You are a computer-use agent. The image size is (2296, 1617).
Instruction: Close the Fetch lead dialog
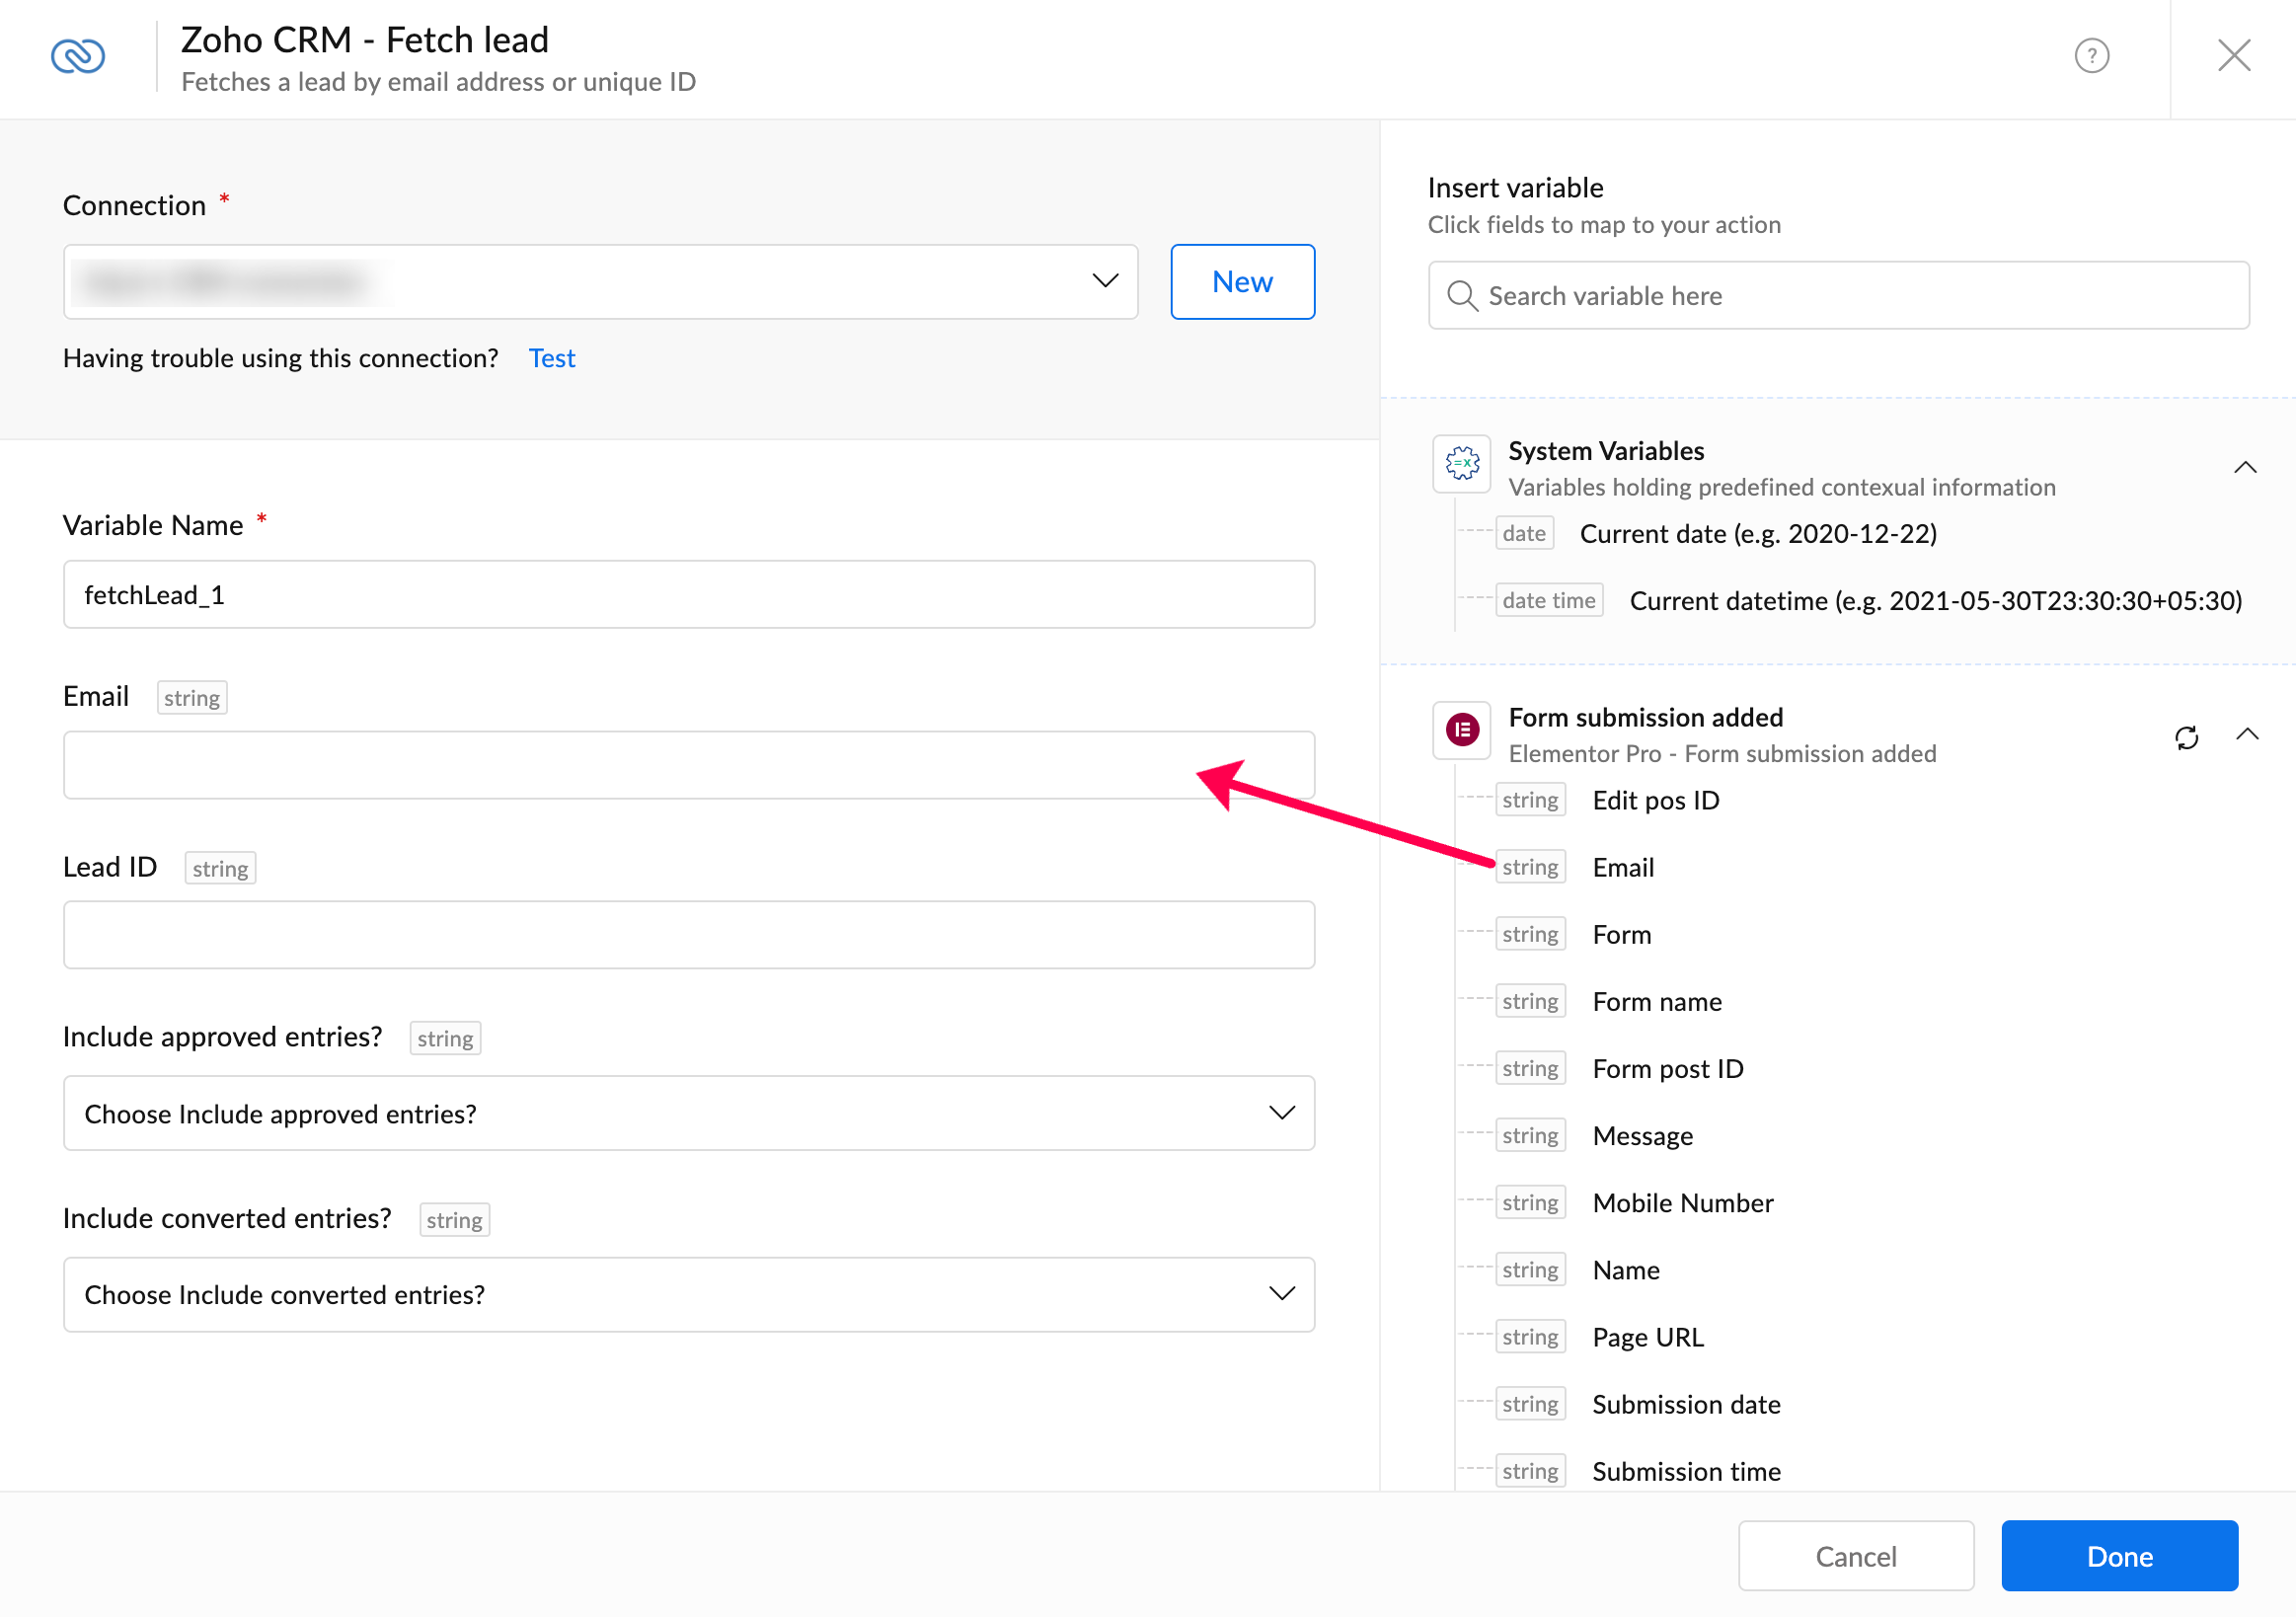point(2233,56)
